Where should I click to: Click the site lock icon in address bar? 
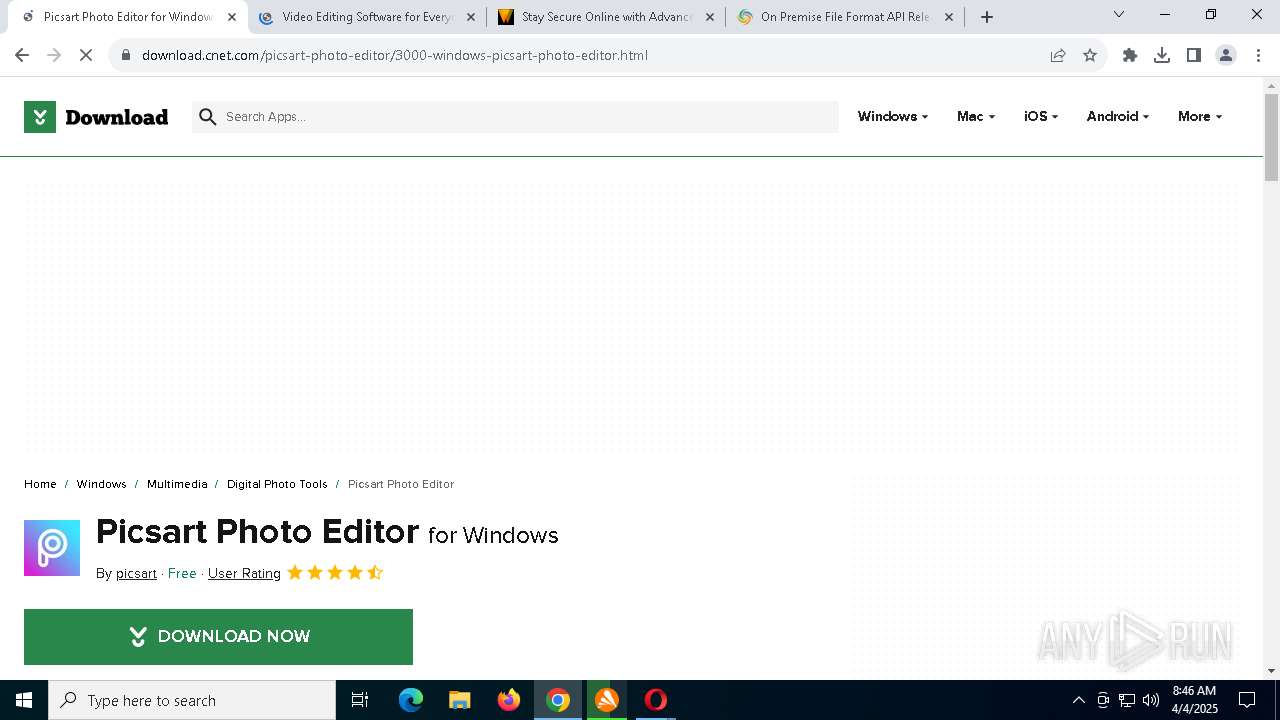coord(126,55)
